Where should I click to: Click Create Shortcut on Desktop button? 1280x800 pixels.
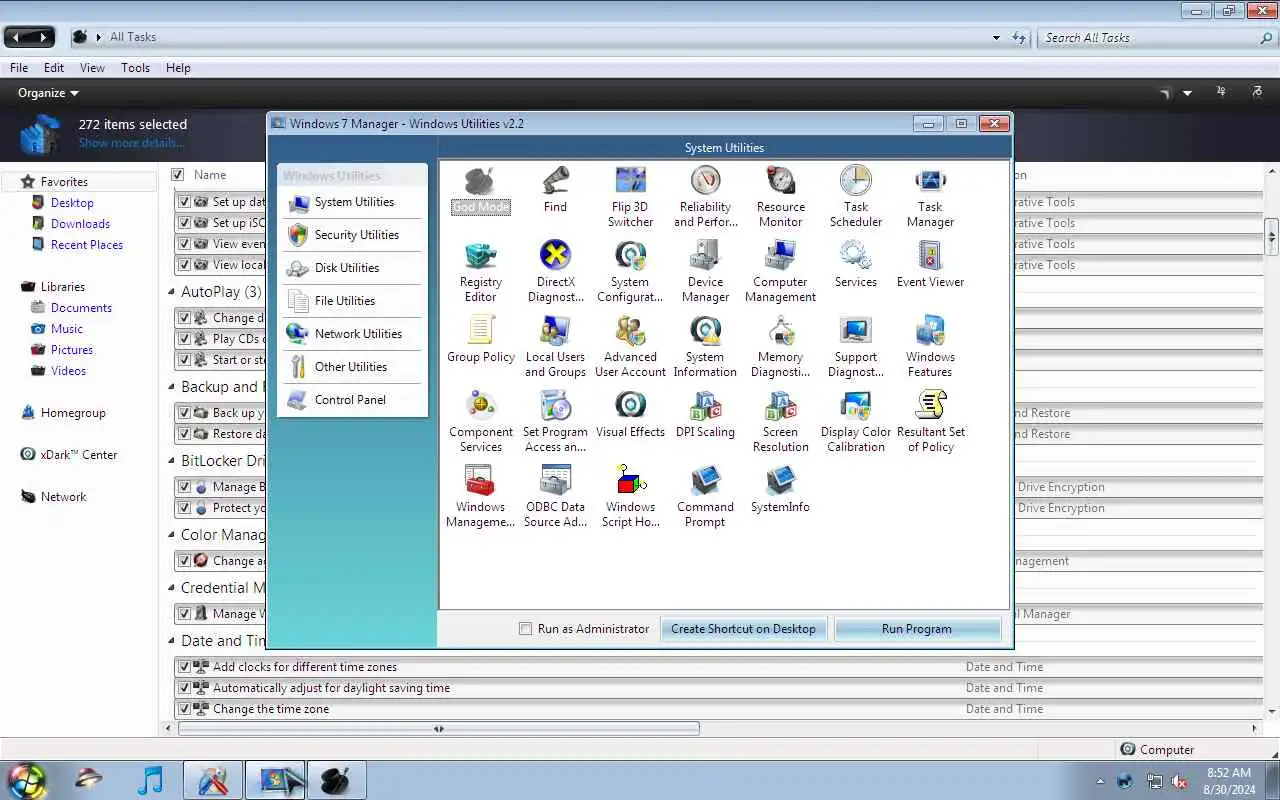(743, 629)
